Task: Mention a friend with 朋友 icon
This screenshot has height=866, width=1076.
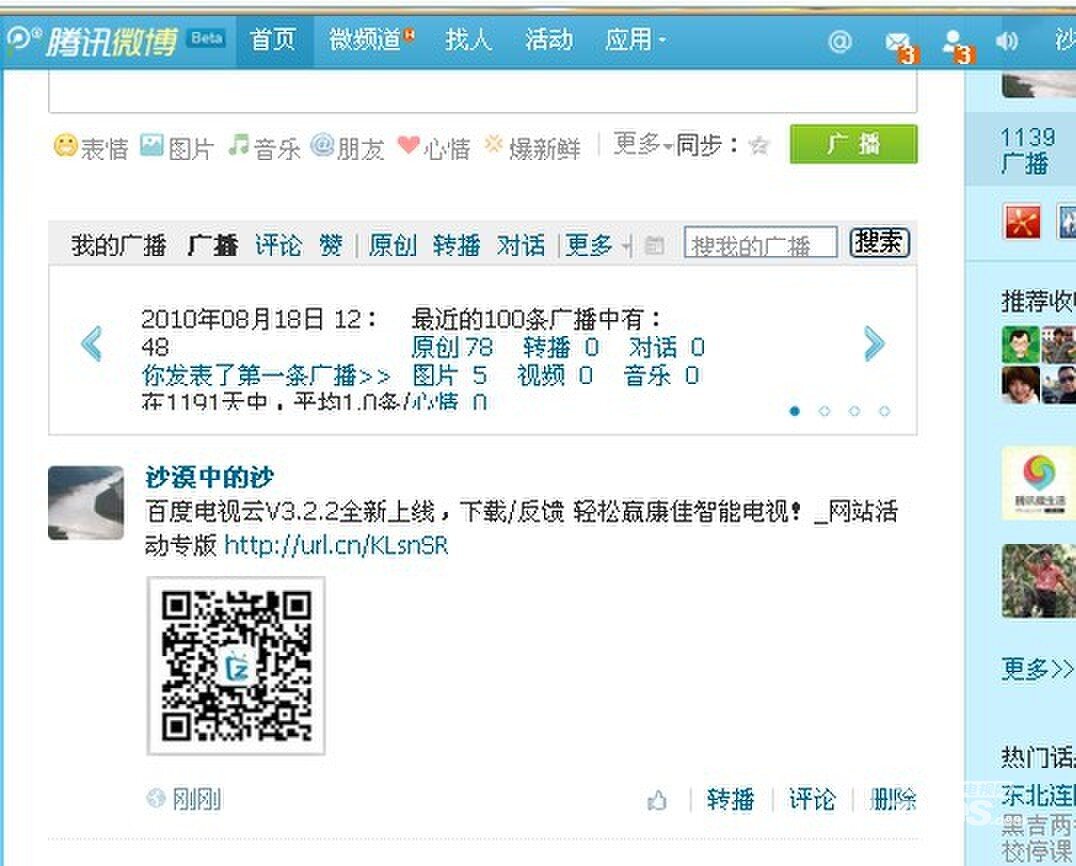Action: pyautogui.click(x=322, y=145)
